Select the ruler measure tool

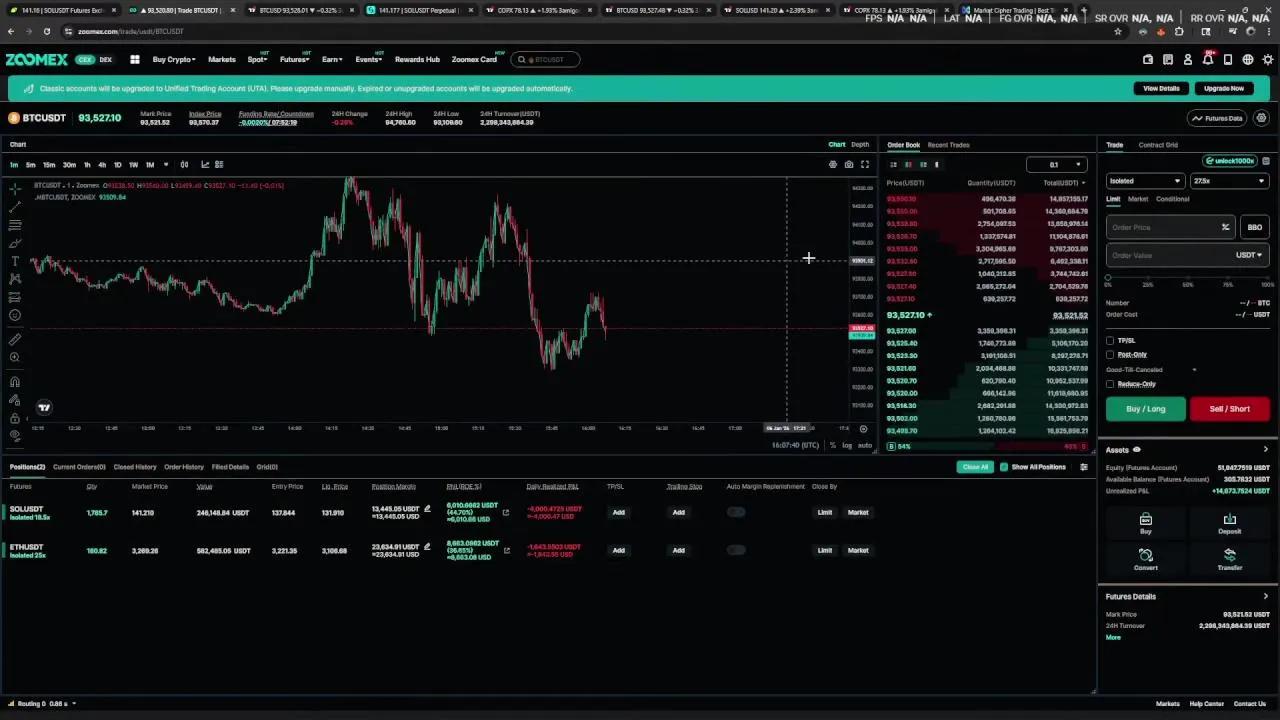point(15,340)
